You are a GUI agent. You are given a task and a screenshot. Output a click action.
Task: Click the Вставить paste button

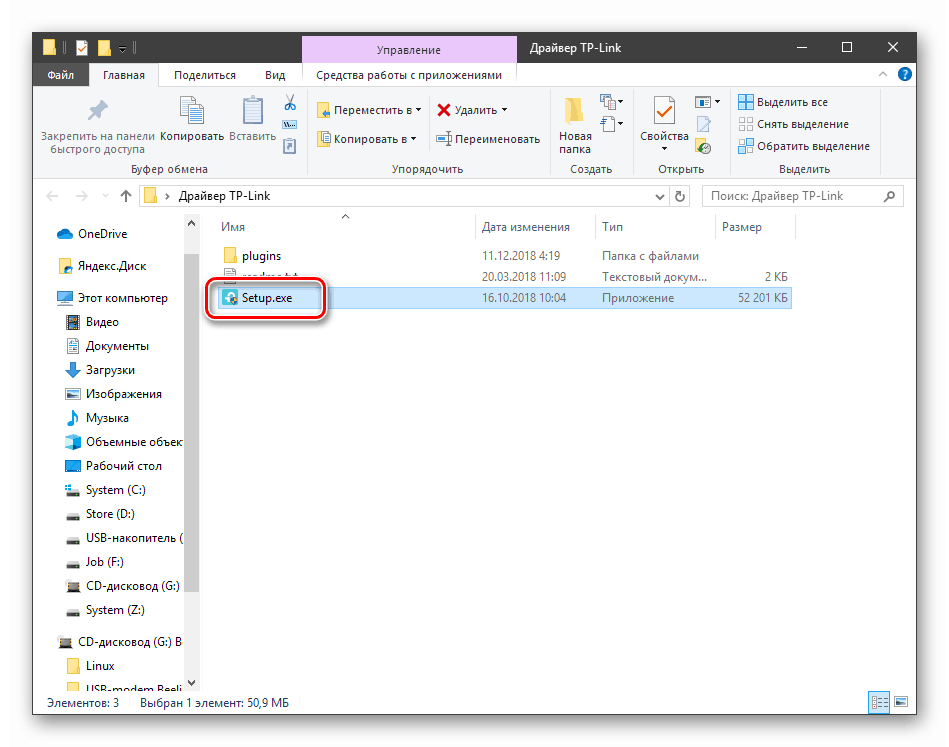click(252, 119)
